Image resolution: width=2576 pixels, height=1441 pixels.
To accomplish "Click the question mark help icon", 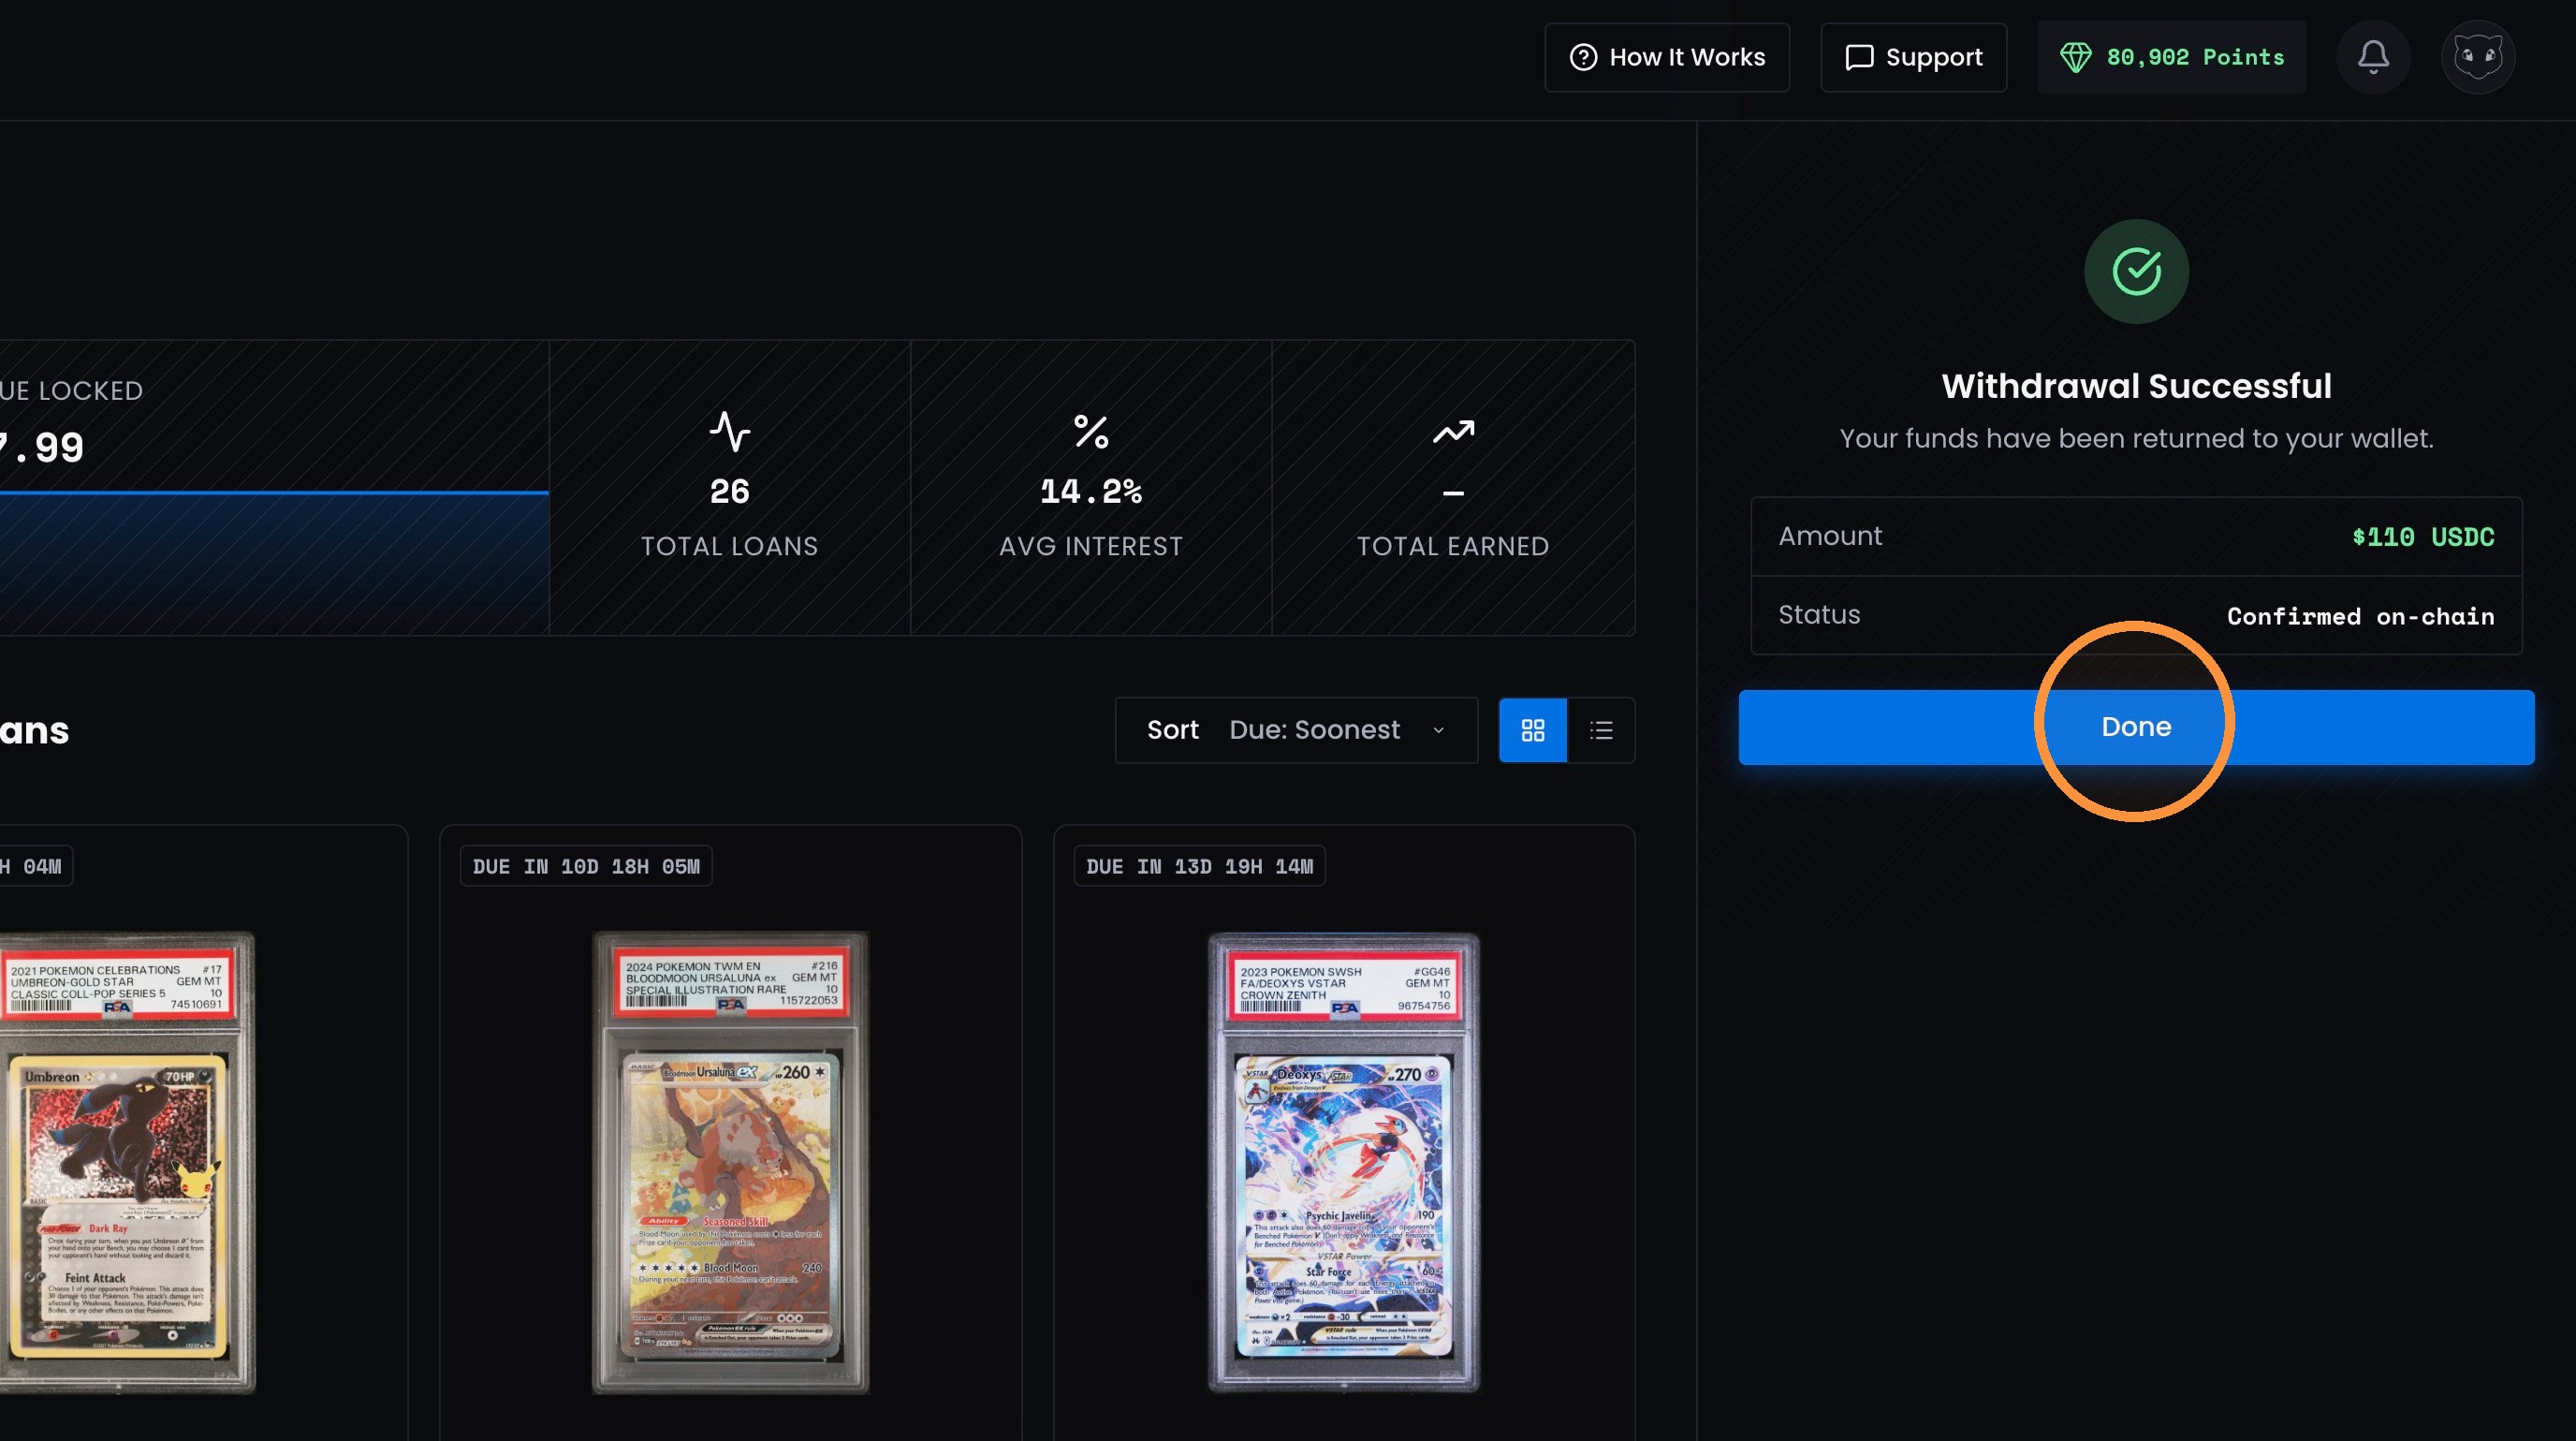I will (1583, 58).
